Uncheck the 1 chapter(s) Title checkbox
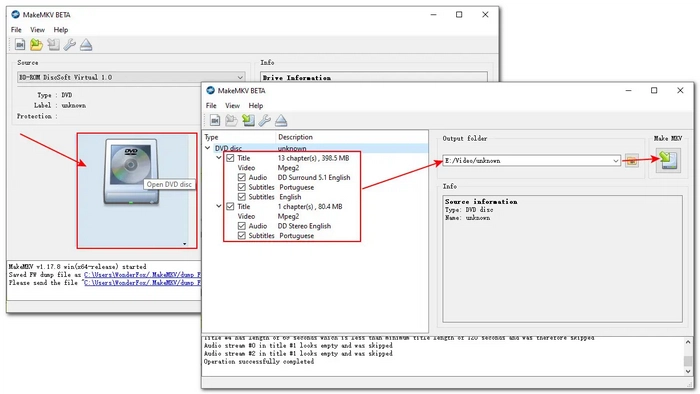 pos(230,207)
